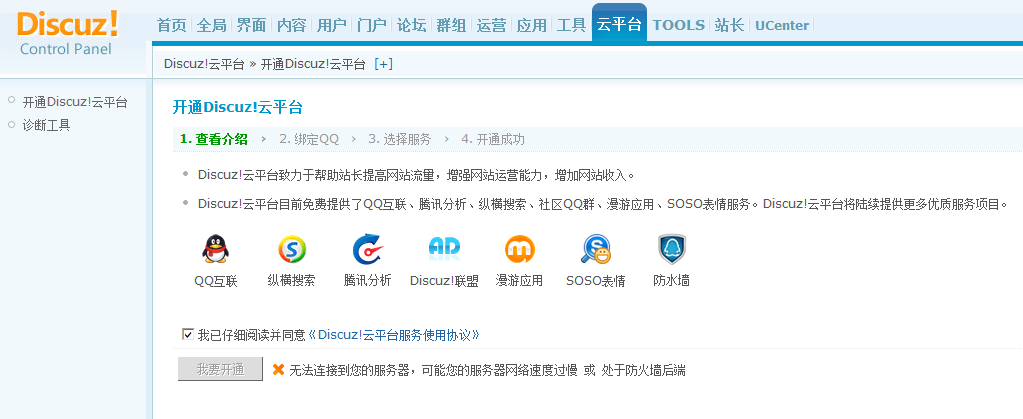Image resolution: width=1023 pixels, height=419 pixels.
Task: Go to the 用户 tab
Action: tap(331, 25)
